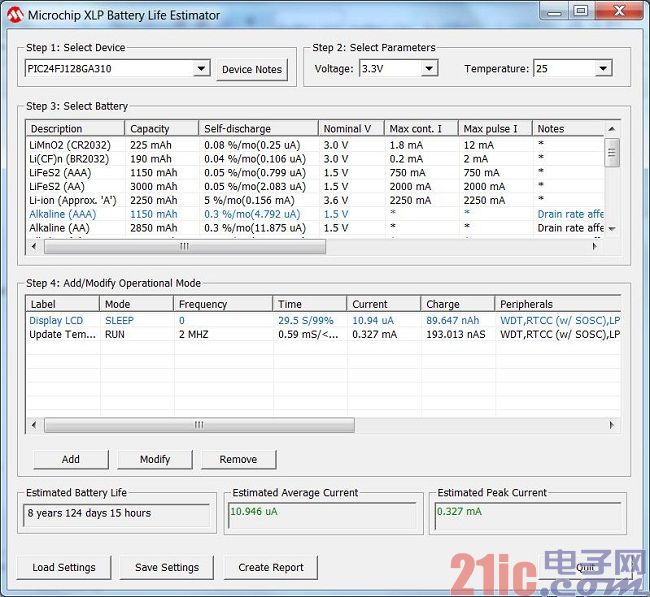This screenshot has width=650, height=597.
Task: Click the Charge column header
Action: tap(458, 304)
